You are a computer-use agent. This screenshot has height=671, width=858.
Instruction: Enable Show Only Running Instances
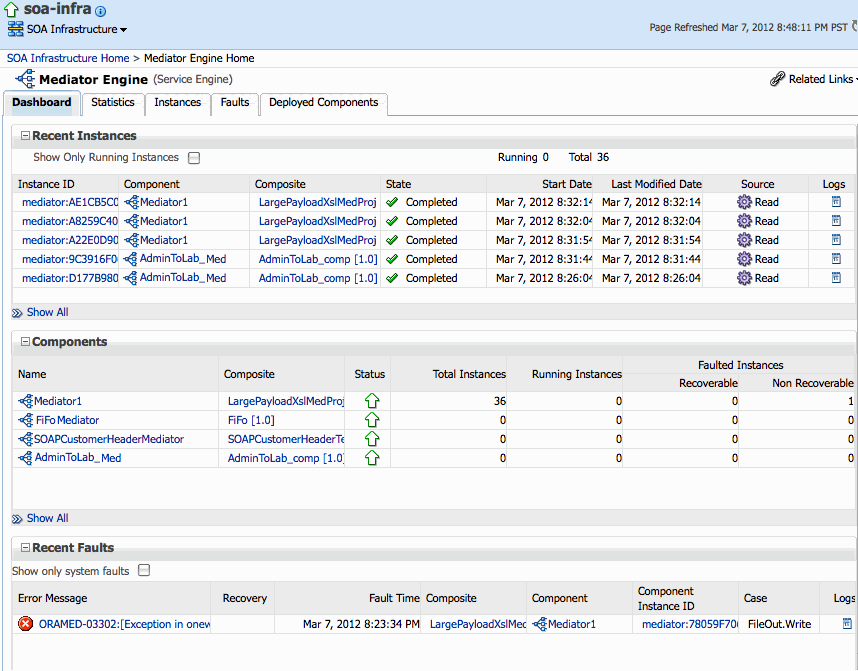click(194, 157)
